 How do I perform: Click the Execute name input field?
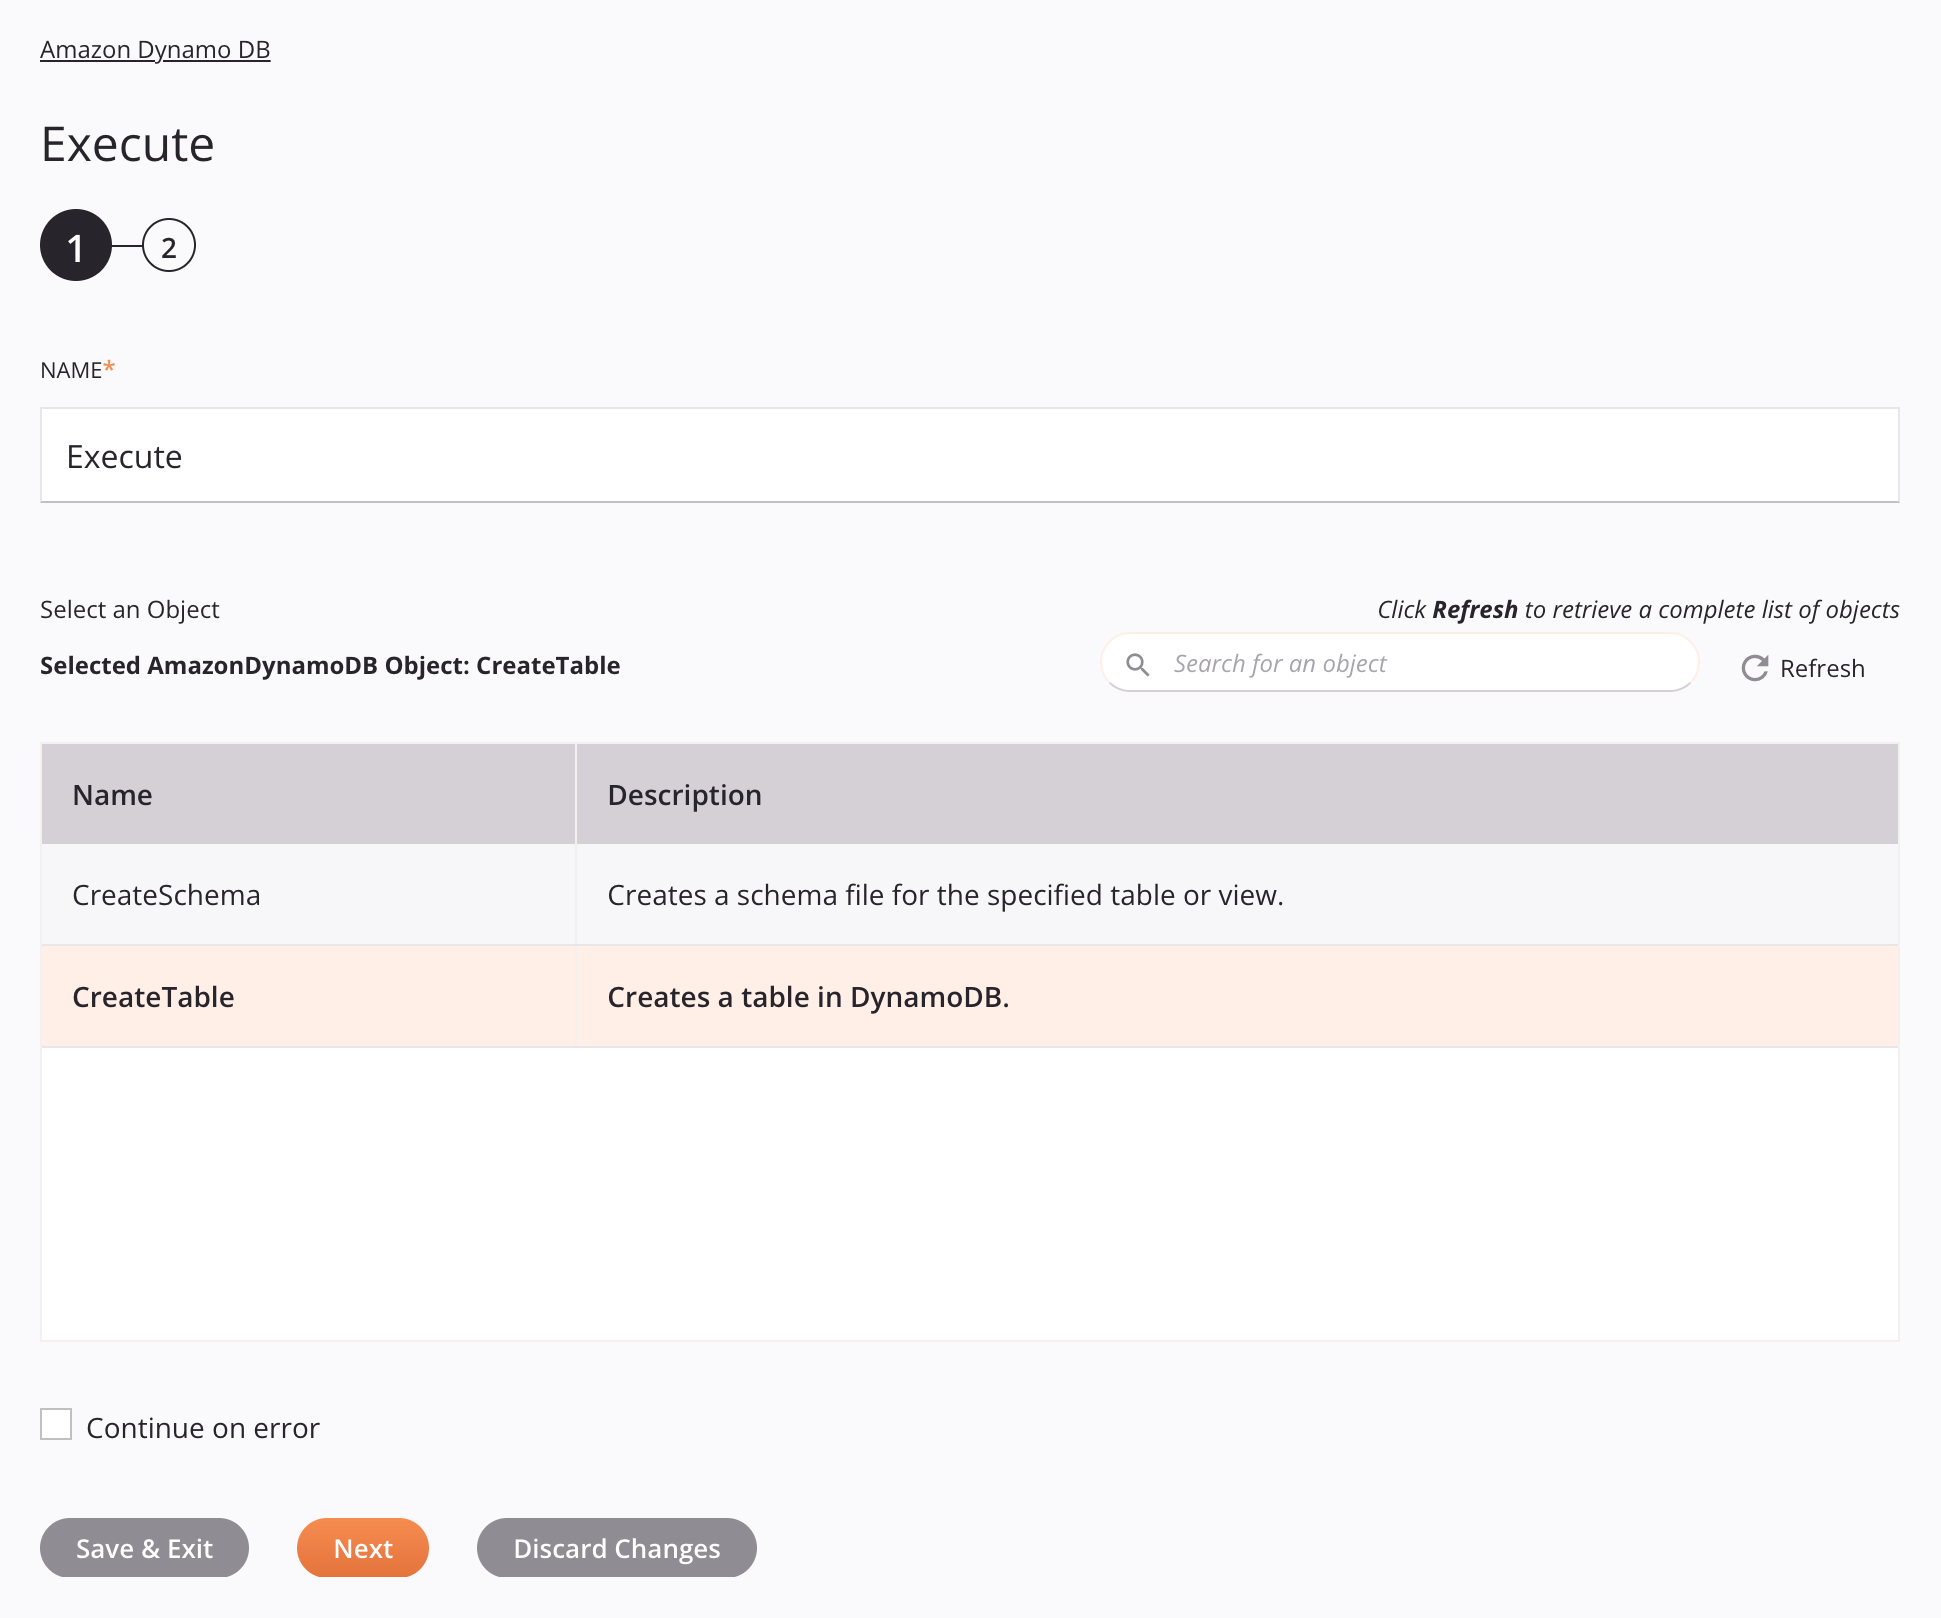[969, 454]
